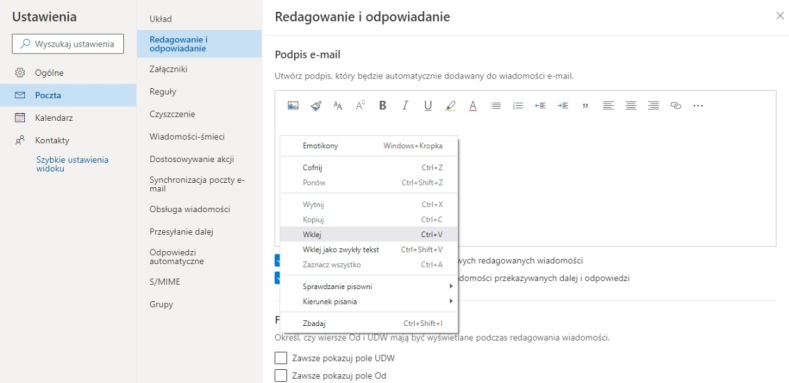Open more formatting options (three dots)

[x=698, y=106]
